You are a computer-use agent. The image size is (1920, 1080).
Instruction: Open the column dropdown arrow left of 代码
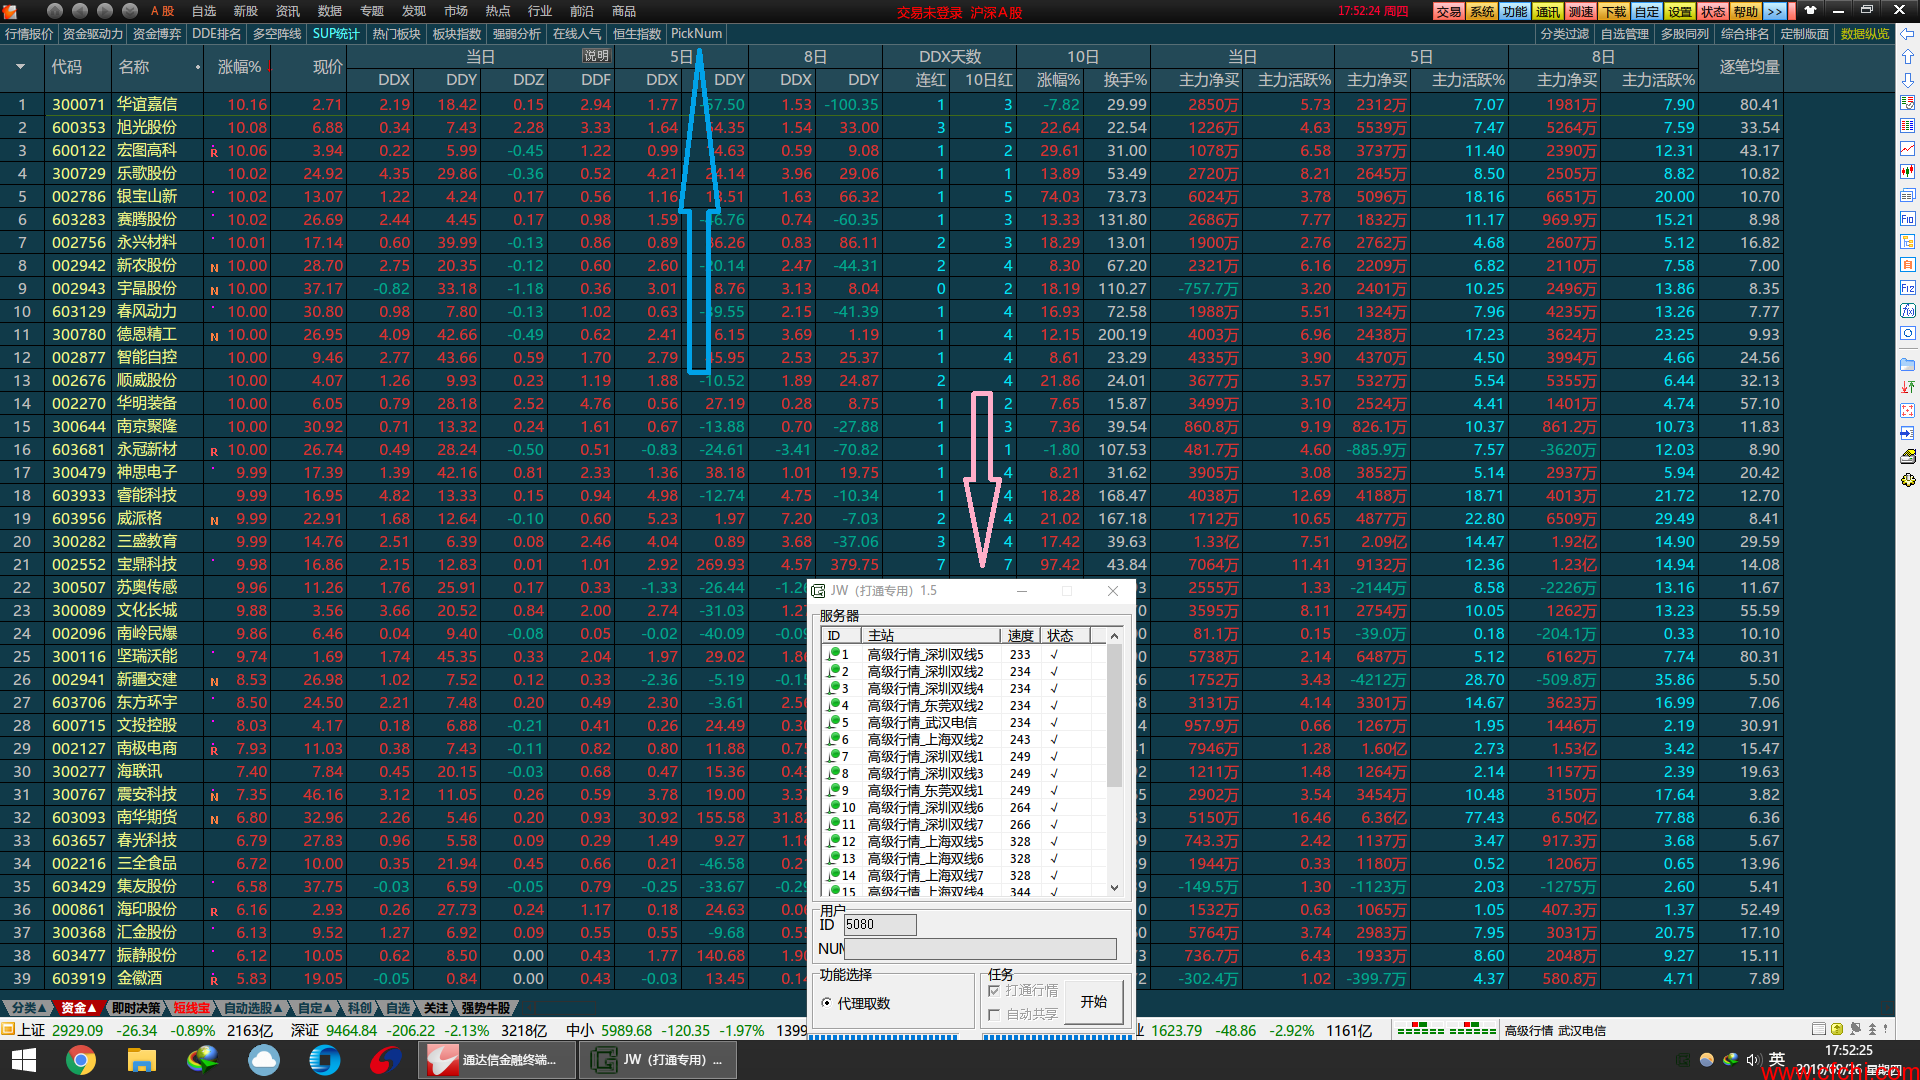point(20,67)
